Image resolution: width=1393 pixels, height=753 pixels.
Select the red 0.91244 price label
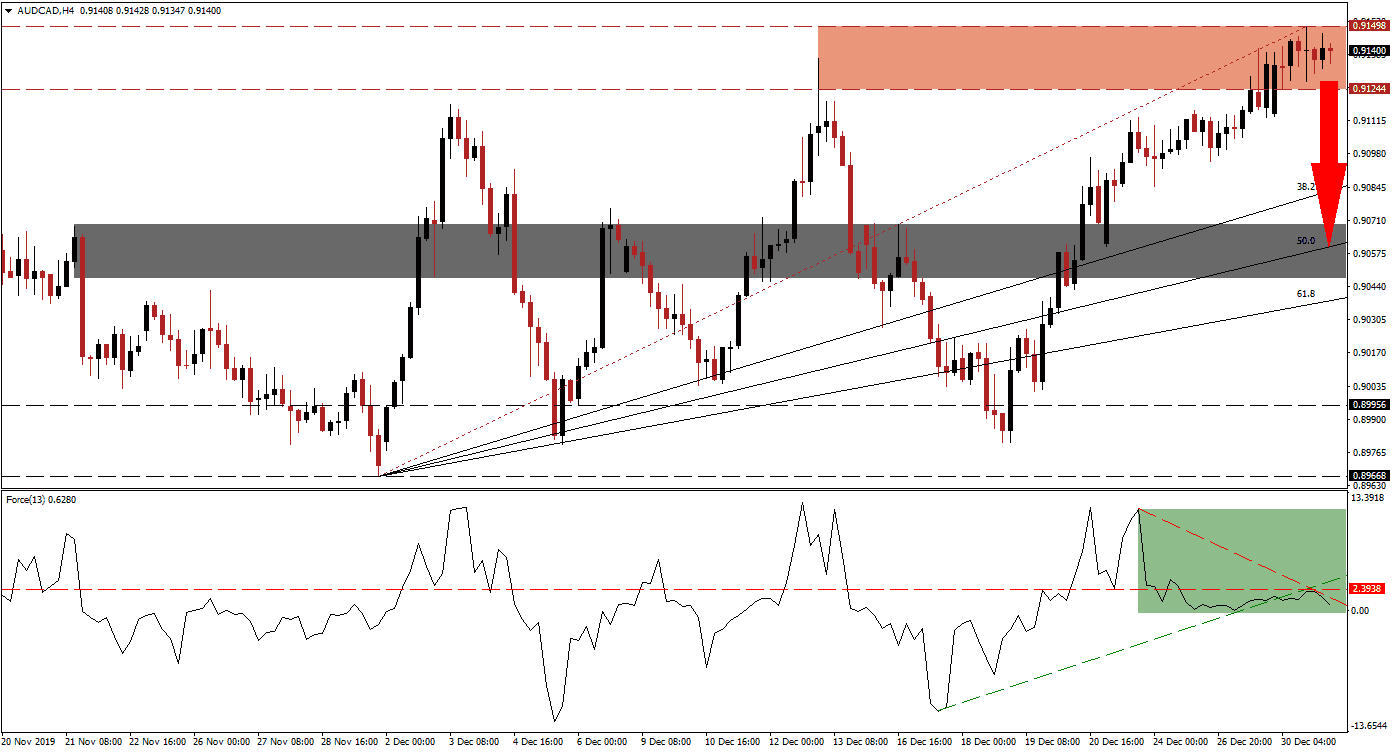1367,89
